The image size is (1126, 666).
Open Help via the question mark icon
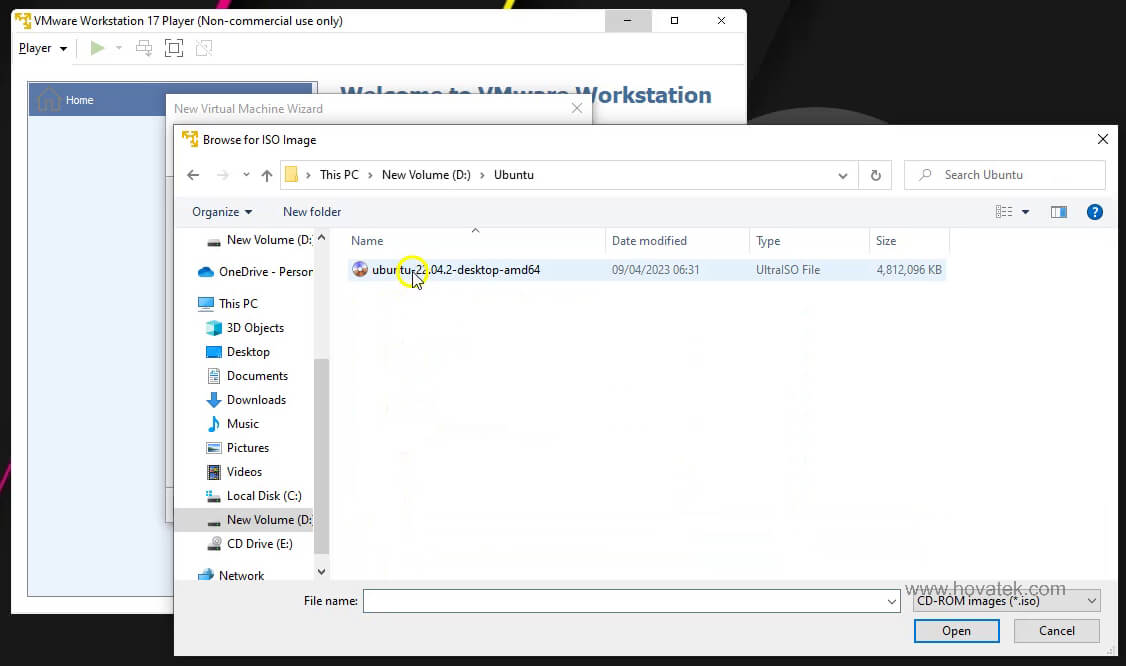point(1095,211)
